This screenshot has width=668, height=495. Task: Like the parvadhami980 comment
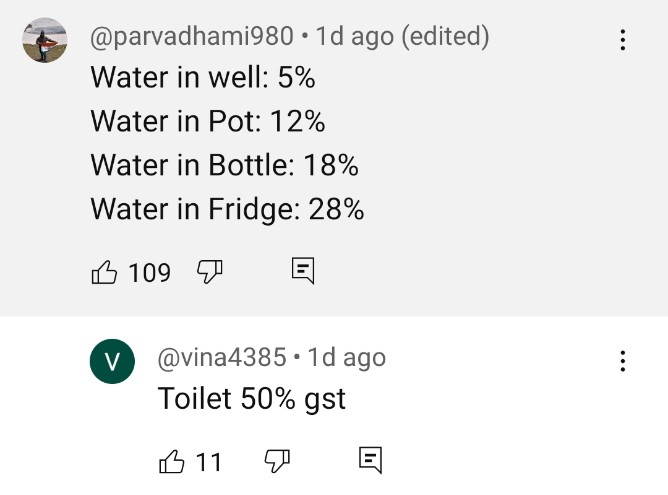point(105,271)
